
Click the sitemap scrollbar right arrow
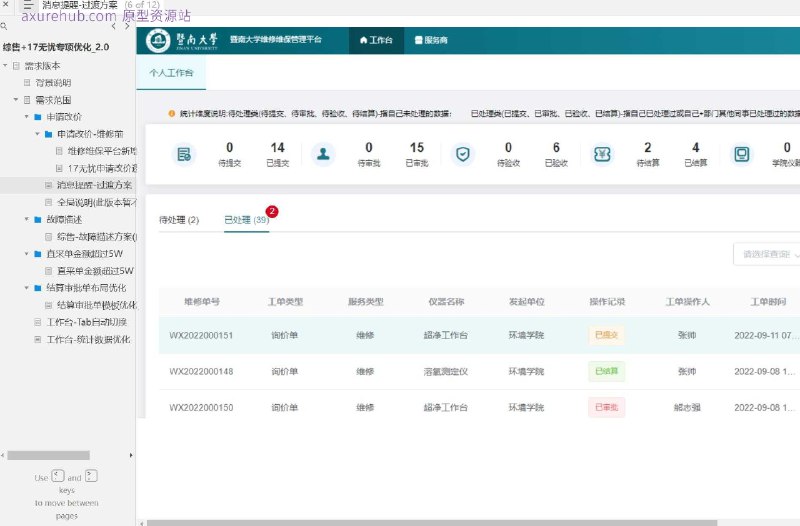pyautogui.click(x=131, y=455)
